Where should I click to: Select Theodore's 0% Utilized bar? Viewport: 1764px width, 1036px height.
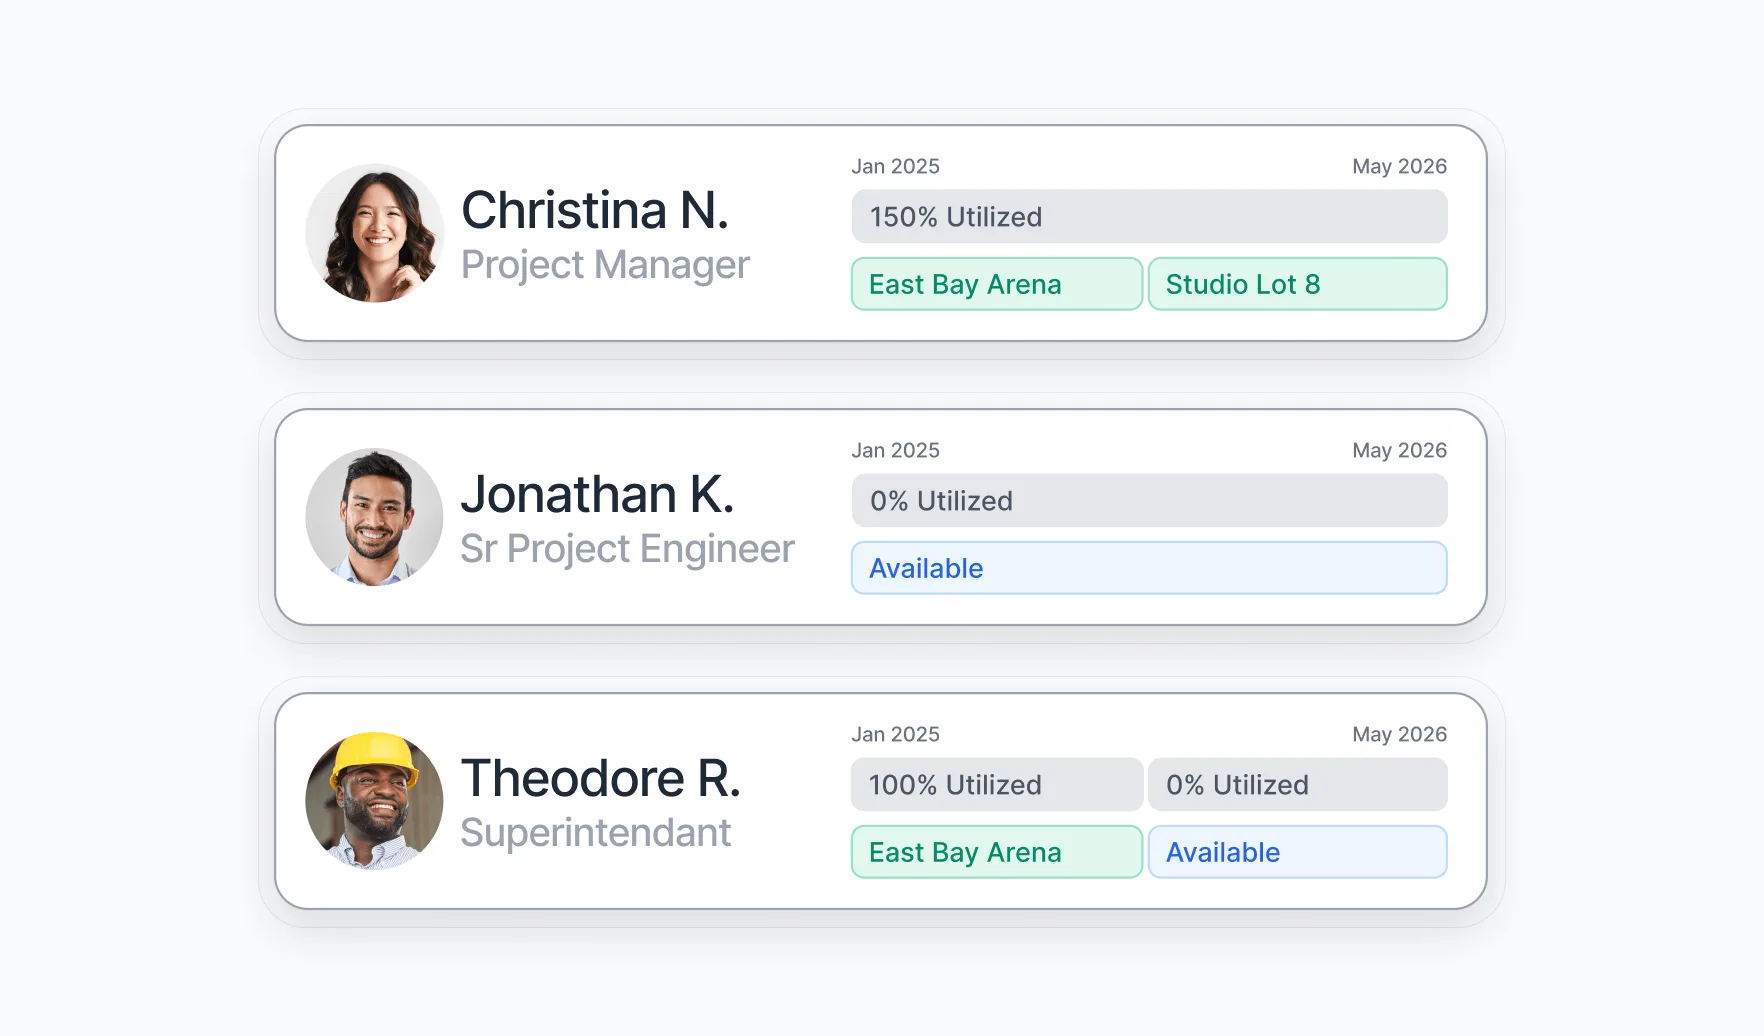(x=1297, y=784)
